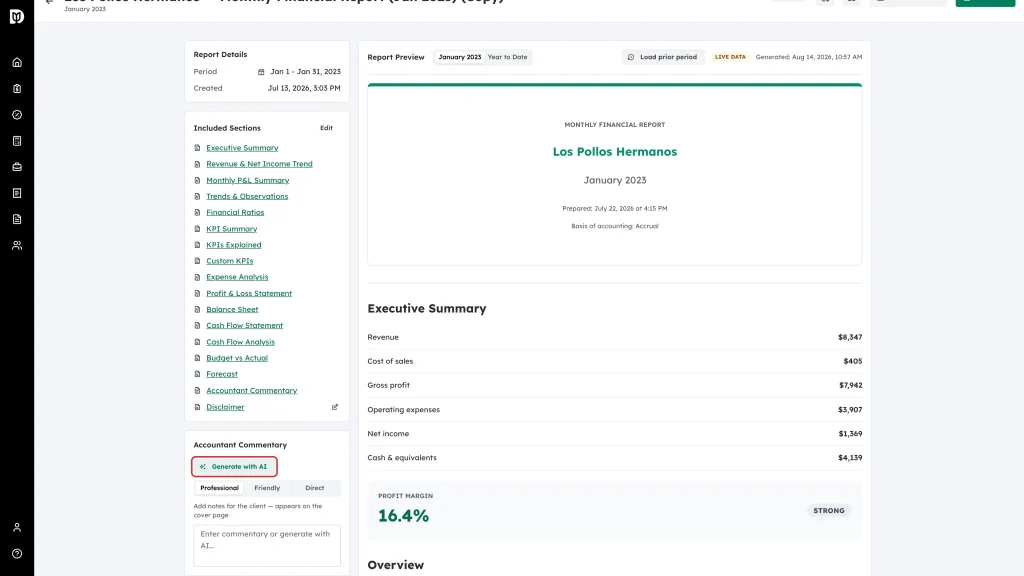1024x576 pixels.
Task: Click the Operating expenses value $3,907
Action: pyautogui.click(x=850, y=409)
